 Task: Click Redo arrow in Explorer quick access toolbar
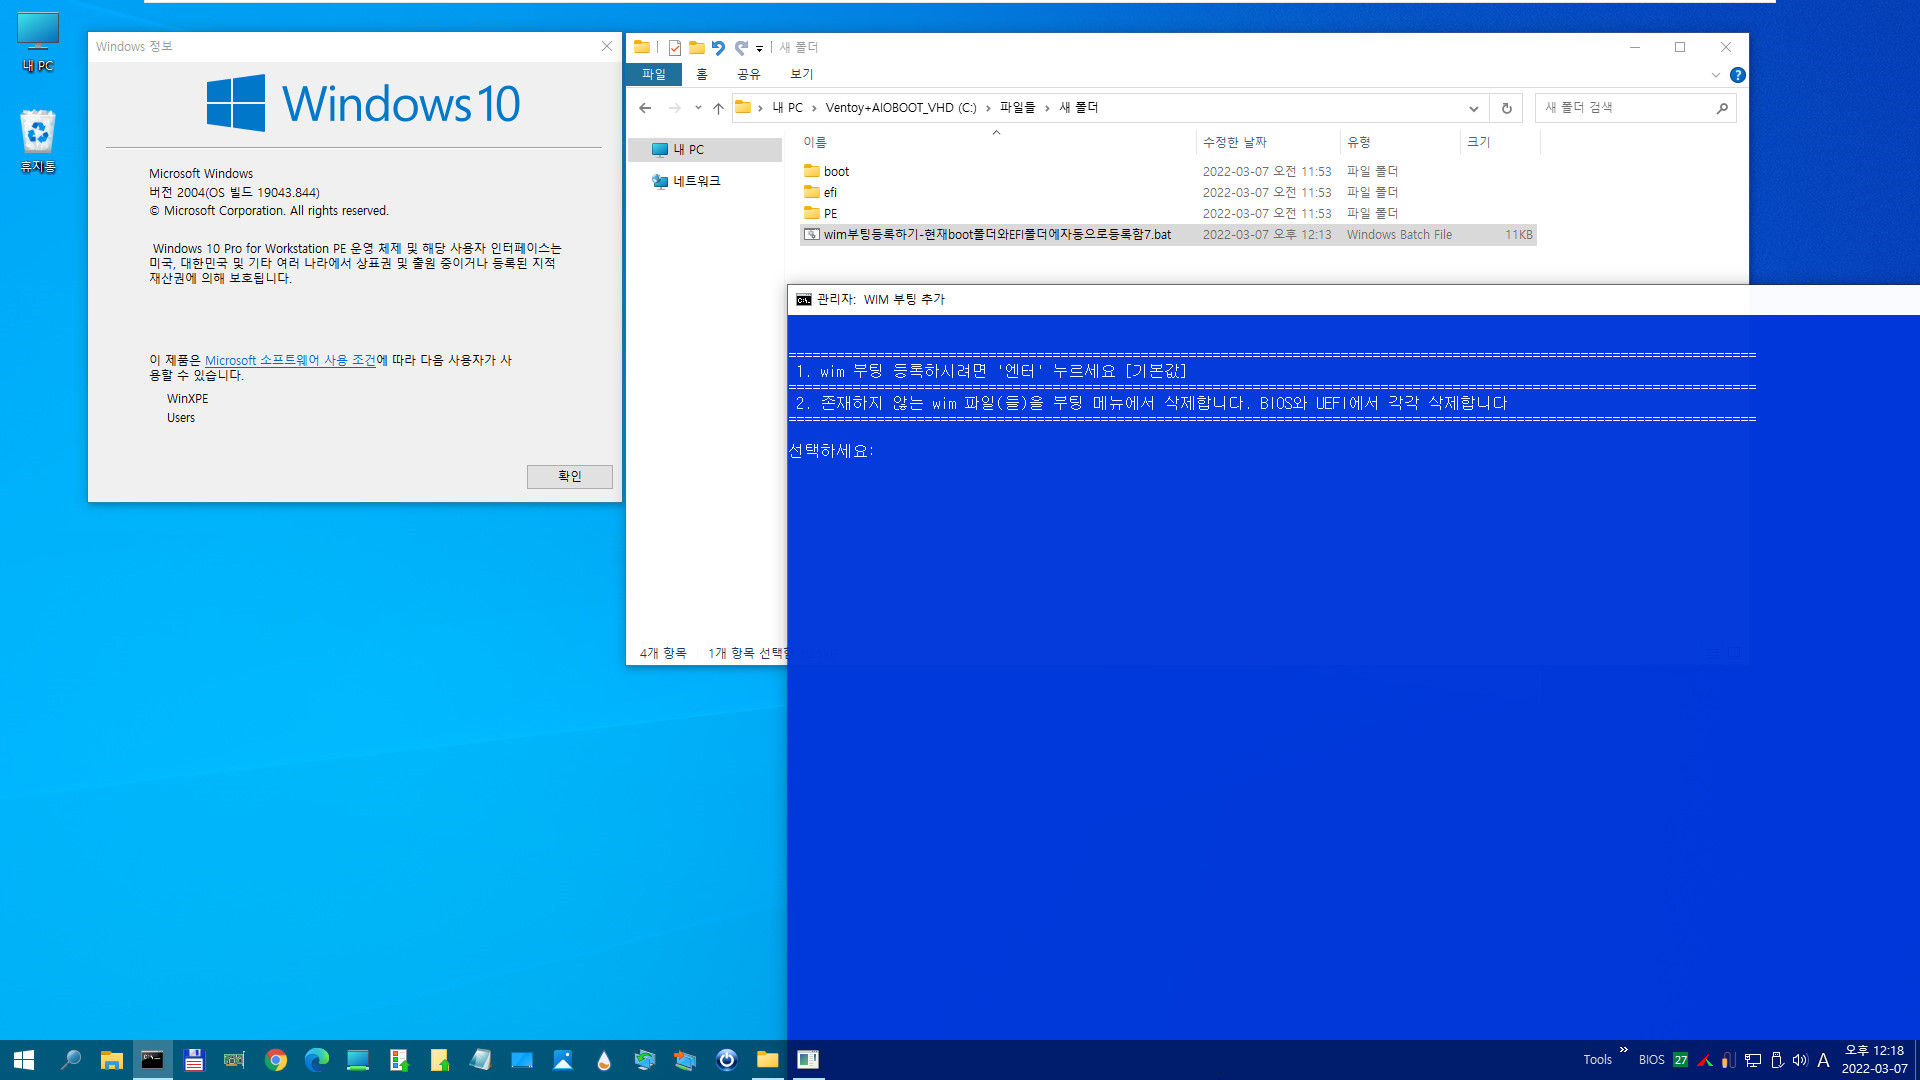[x=741, y=47]
